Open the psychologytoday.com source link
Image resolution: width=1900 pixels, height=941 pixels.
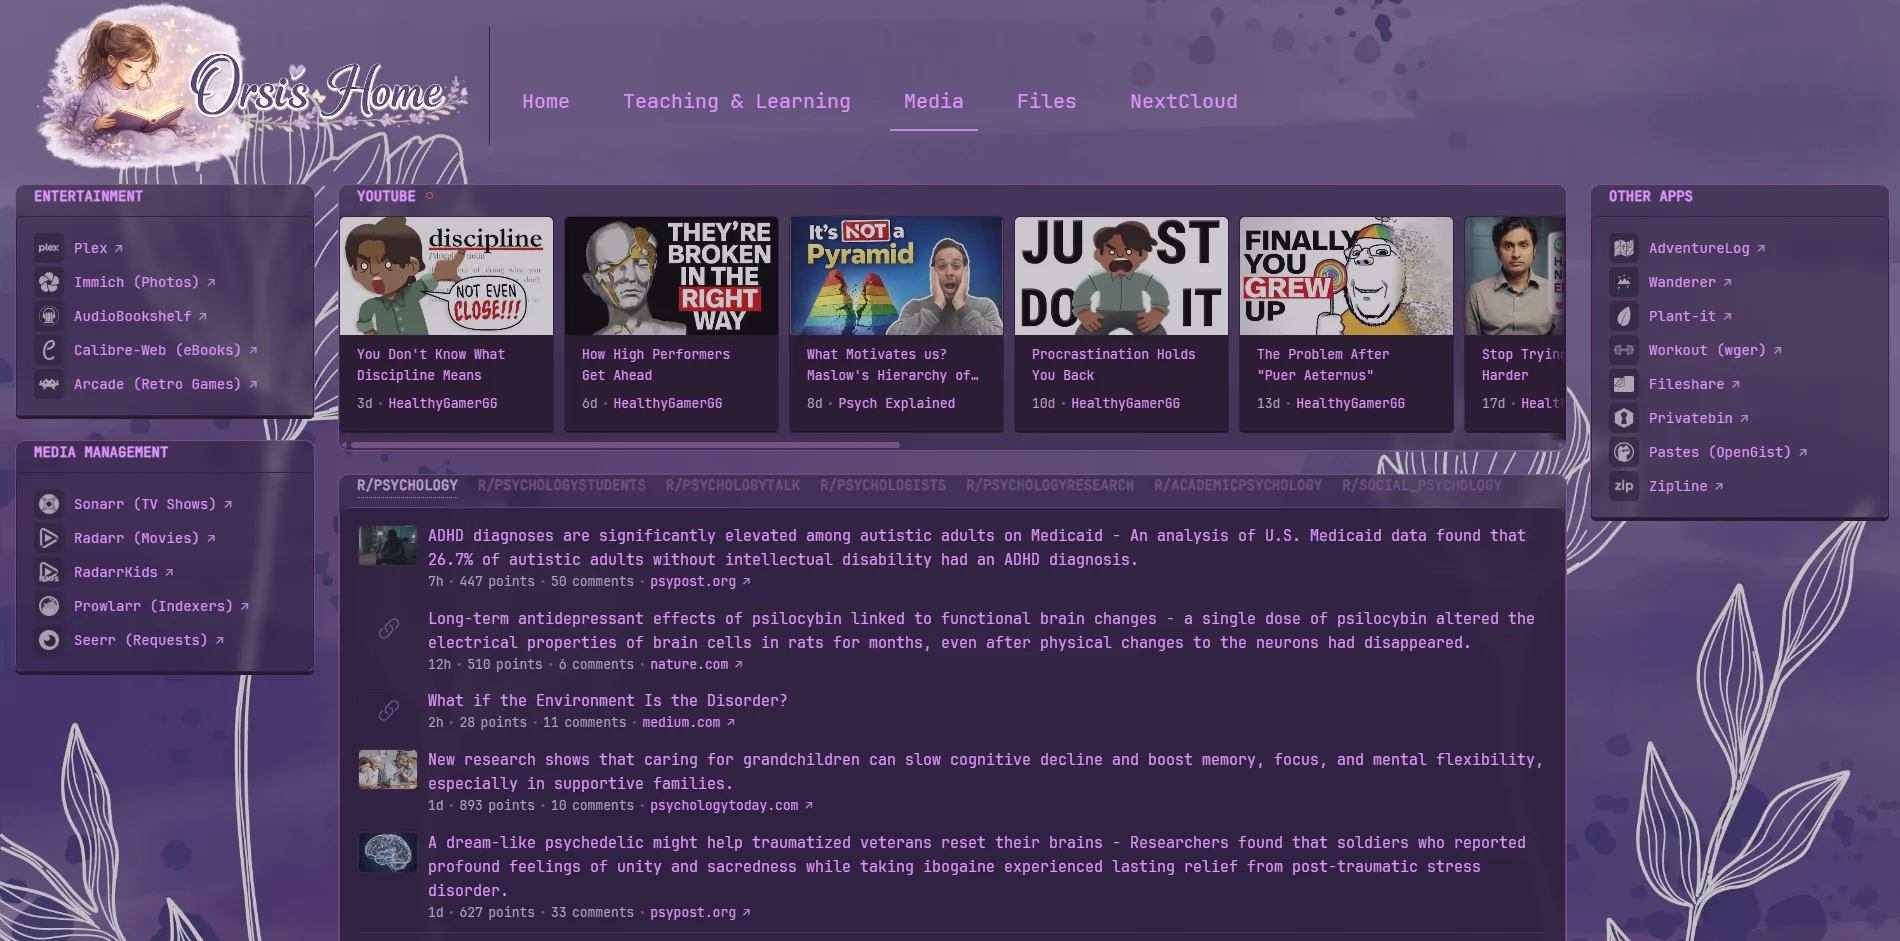click(731, 805)
